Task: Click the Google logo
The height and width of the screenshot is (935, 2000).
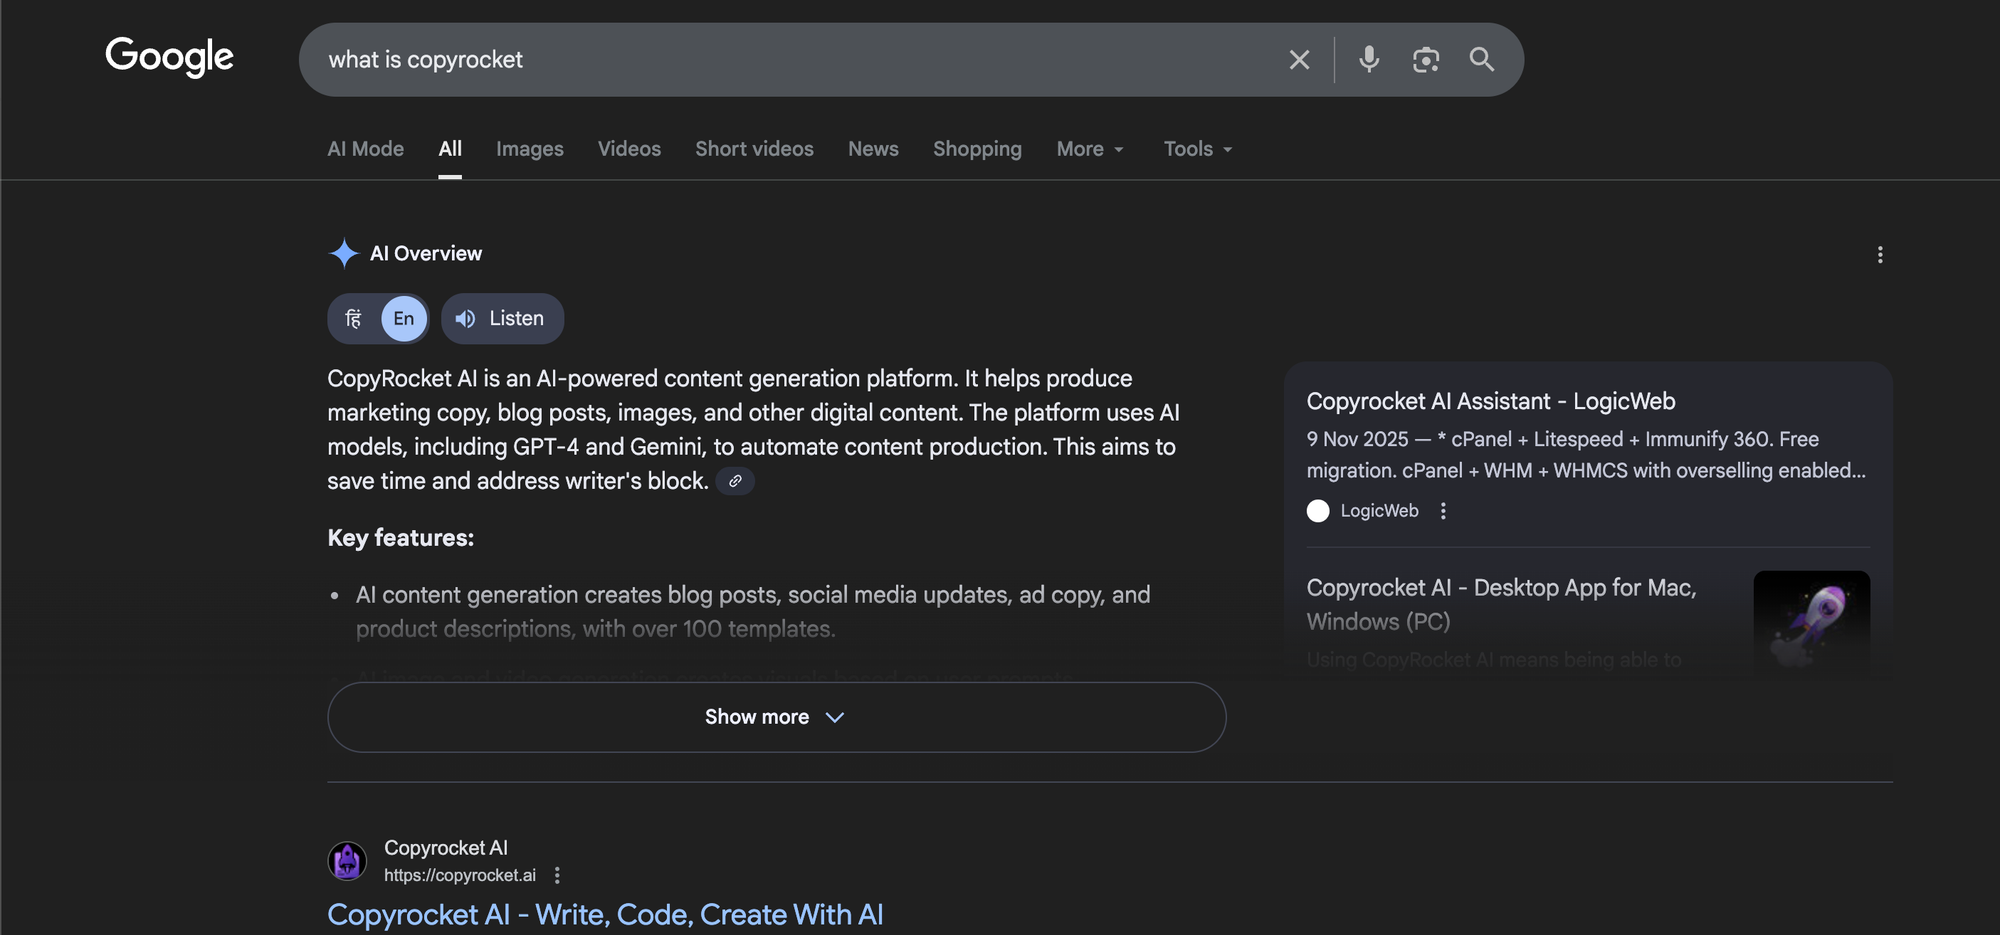Action: tap(169, 57)
